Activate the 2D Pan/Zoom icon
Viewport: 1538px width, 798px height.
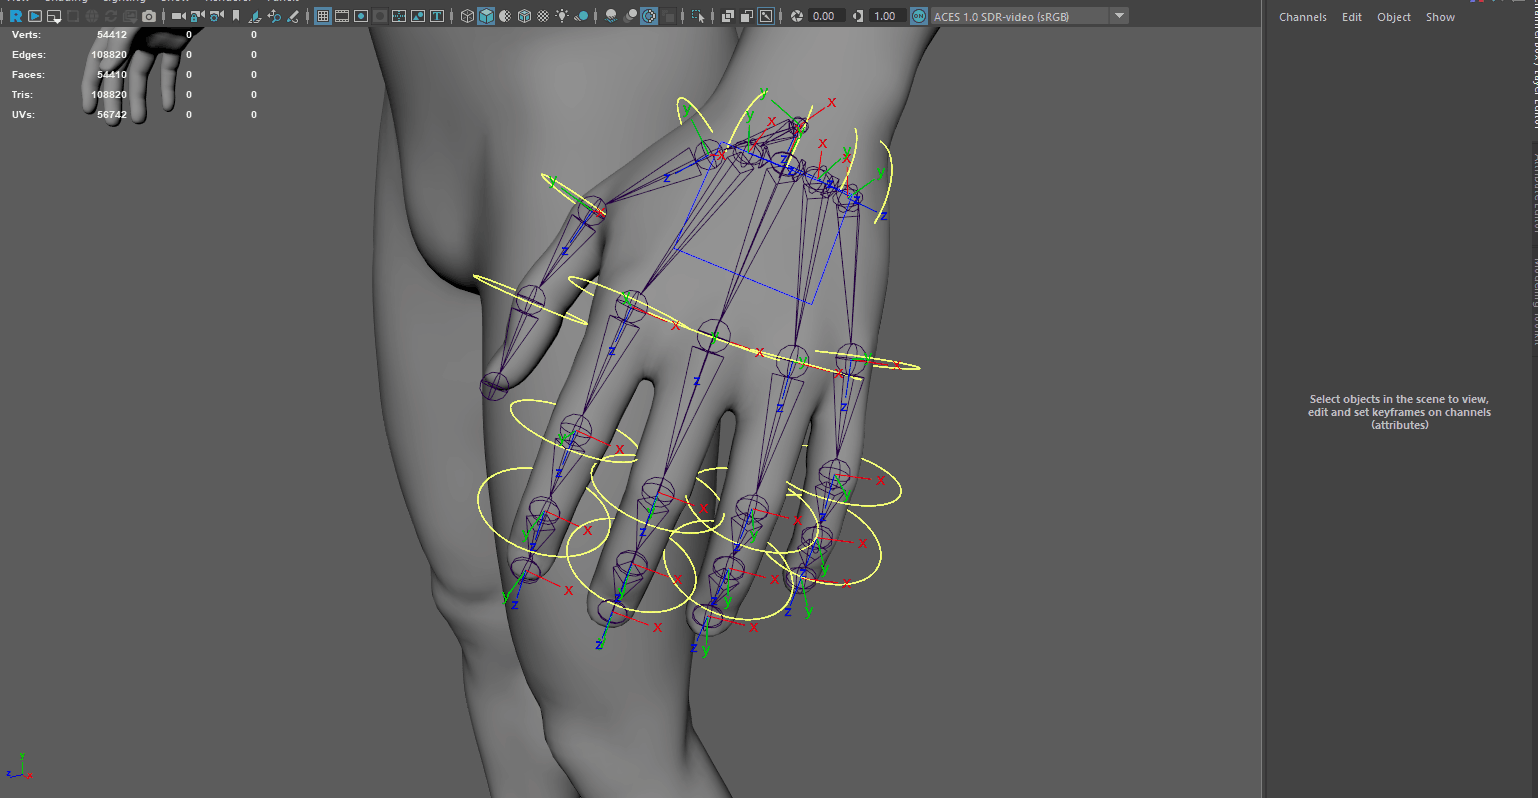(274, 16)
